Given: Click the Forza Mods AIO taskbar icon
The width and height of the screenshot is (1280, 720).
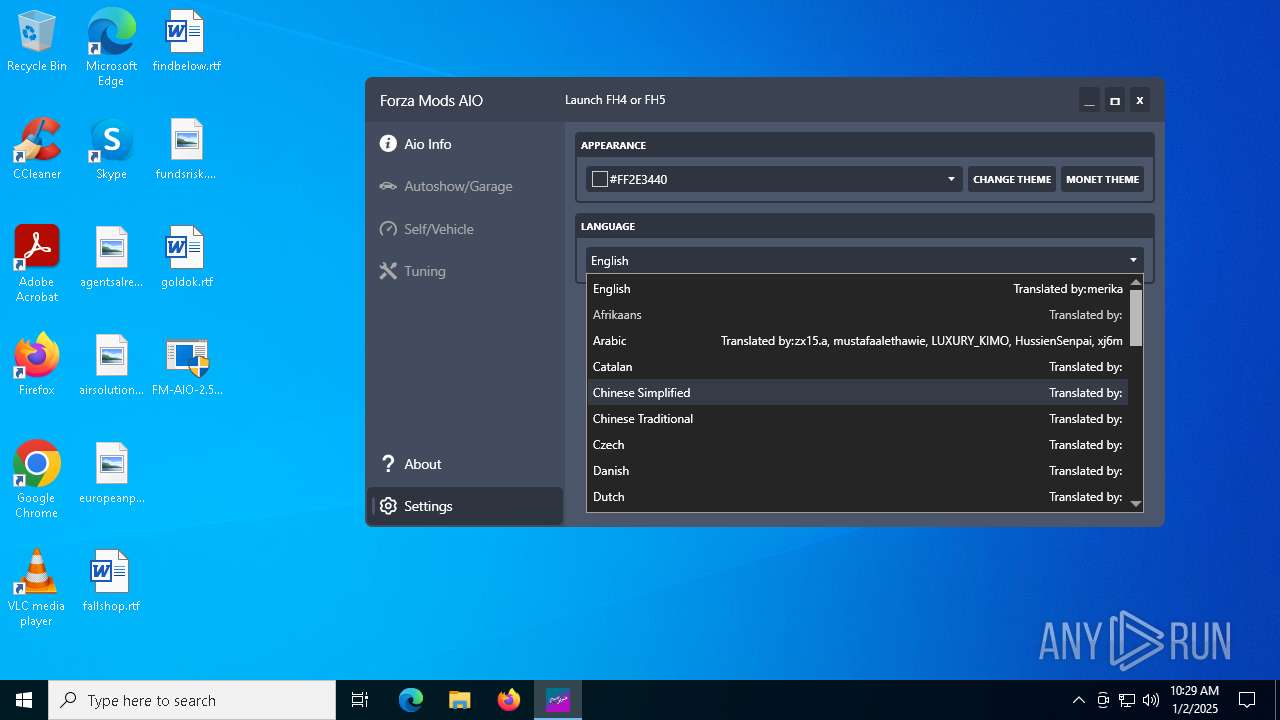Looking at the screenshot, I should pyautogui.click(x=558, y=700).
